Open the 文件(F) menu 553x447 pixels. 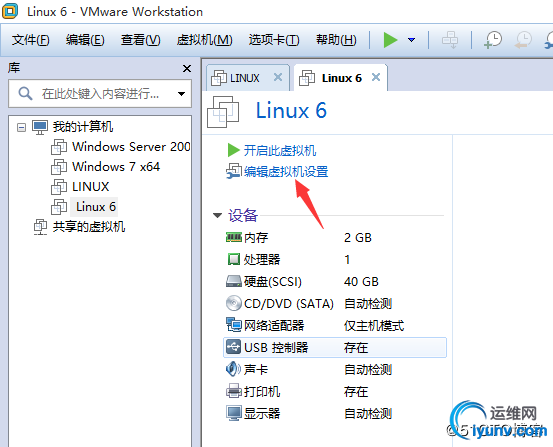[x=31, y=40]
